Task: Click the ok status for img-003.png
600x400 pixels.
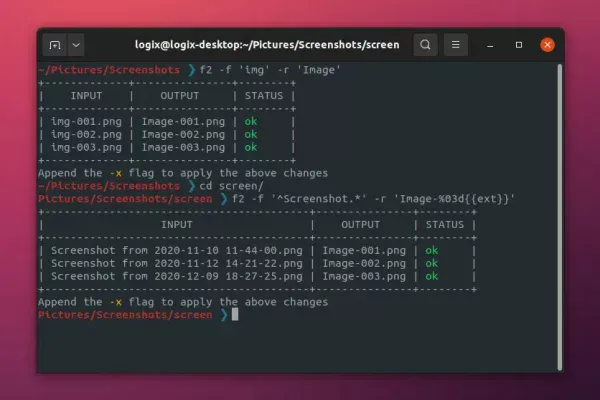Action: (251, 148)
